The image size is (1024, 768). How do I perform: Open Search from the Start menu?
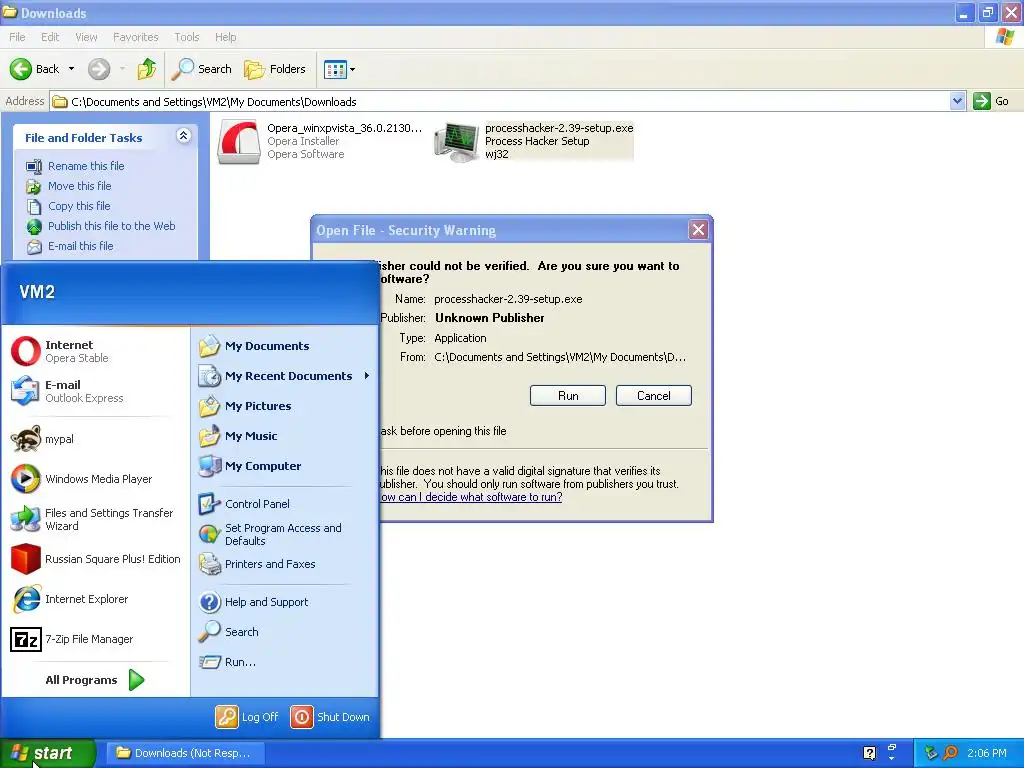coord(284,632)
